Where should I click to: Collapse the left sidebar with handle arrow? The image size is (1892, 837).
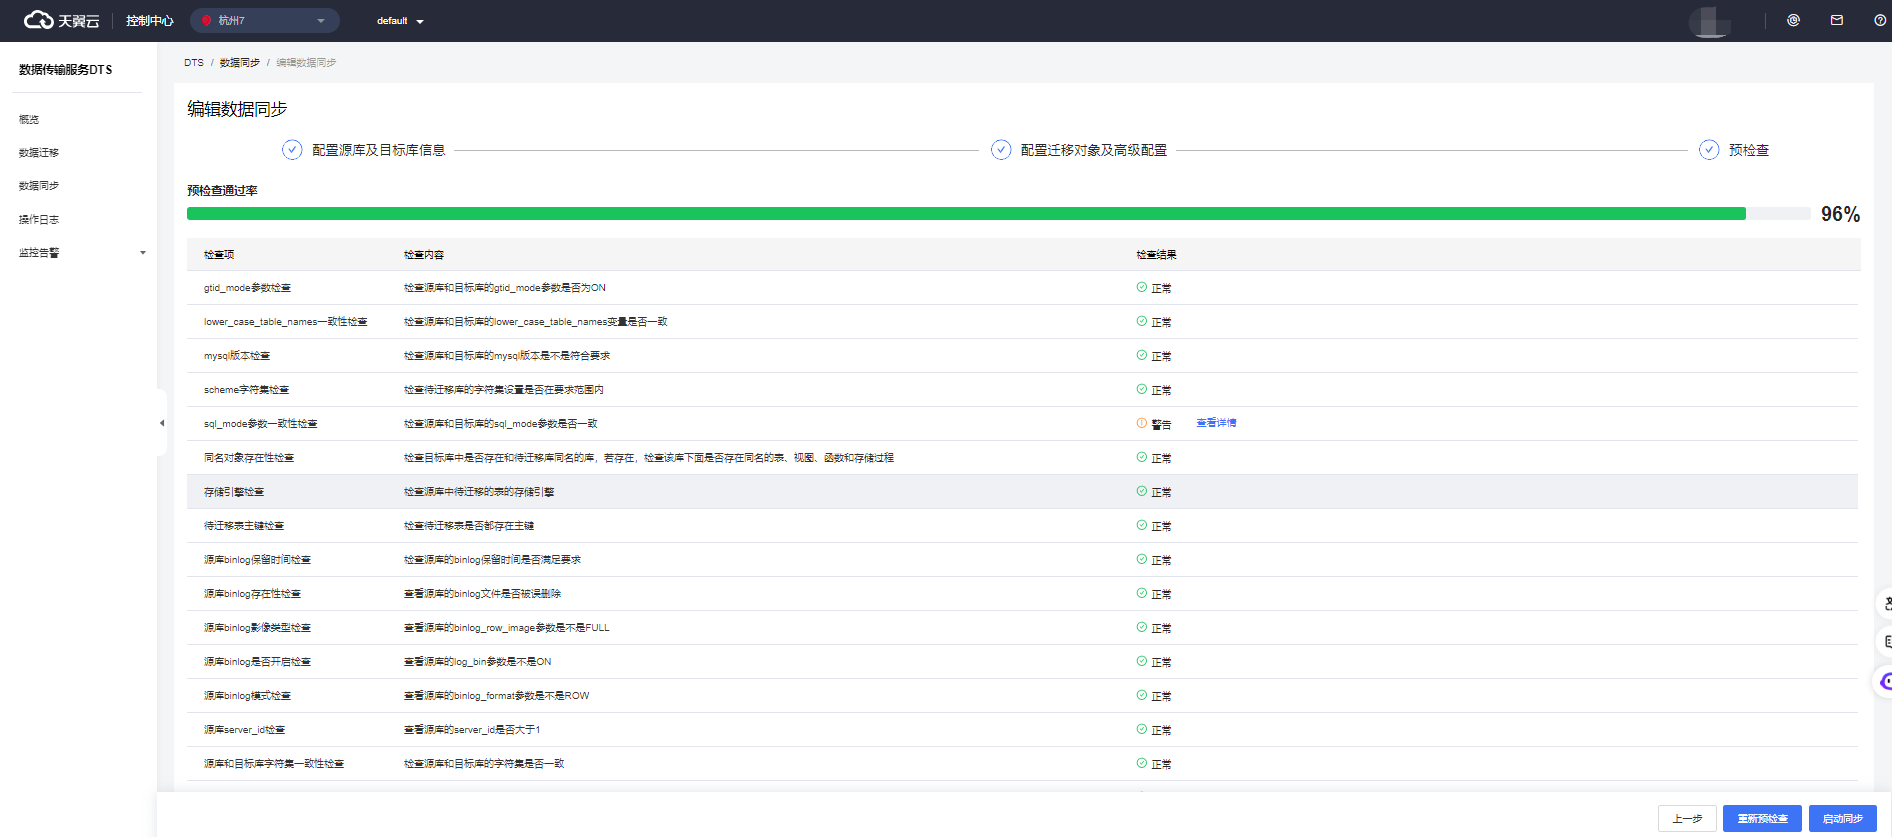tap(162, 423)
